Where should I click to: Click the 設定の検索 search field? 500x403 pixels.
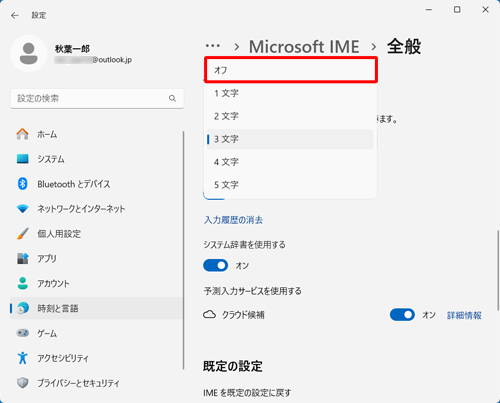click(97, 98)
